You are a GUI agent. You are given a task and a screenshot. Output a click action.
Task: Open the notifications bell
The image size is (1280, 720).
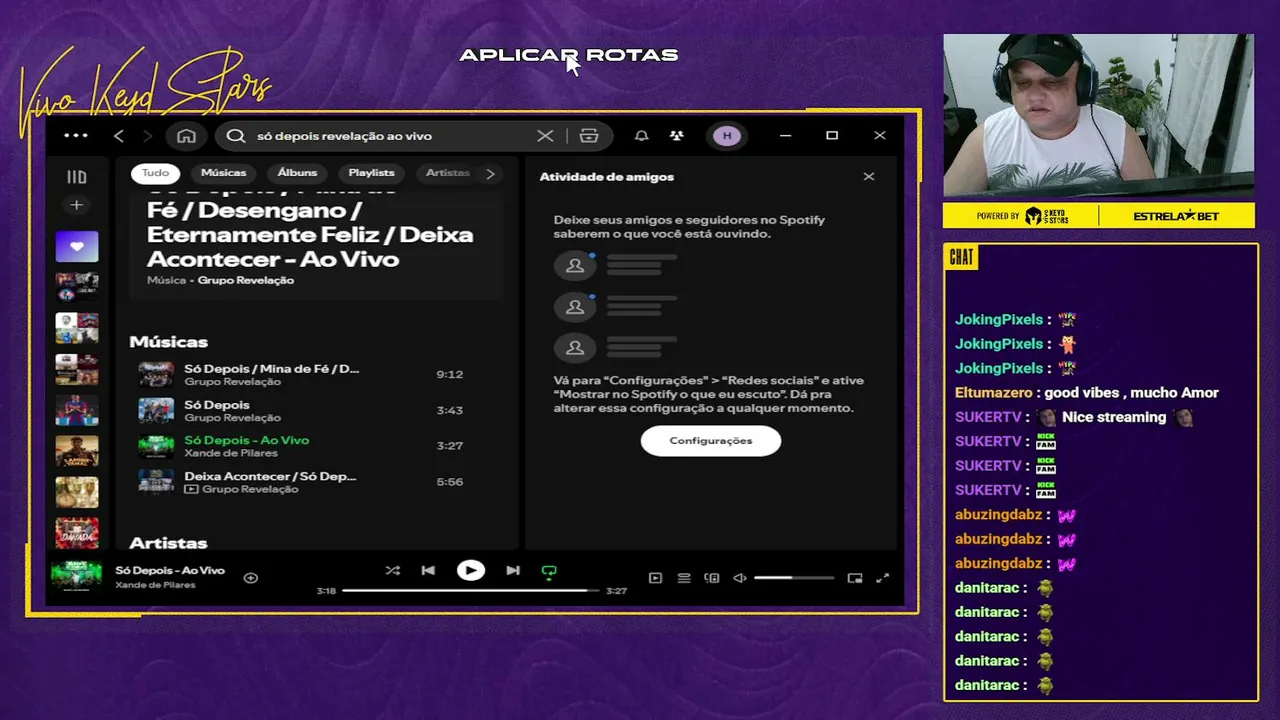(642, 136)
